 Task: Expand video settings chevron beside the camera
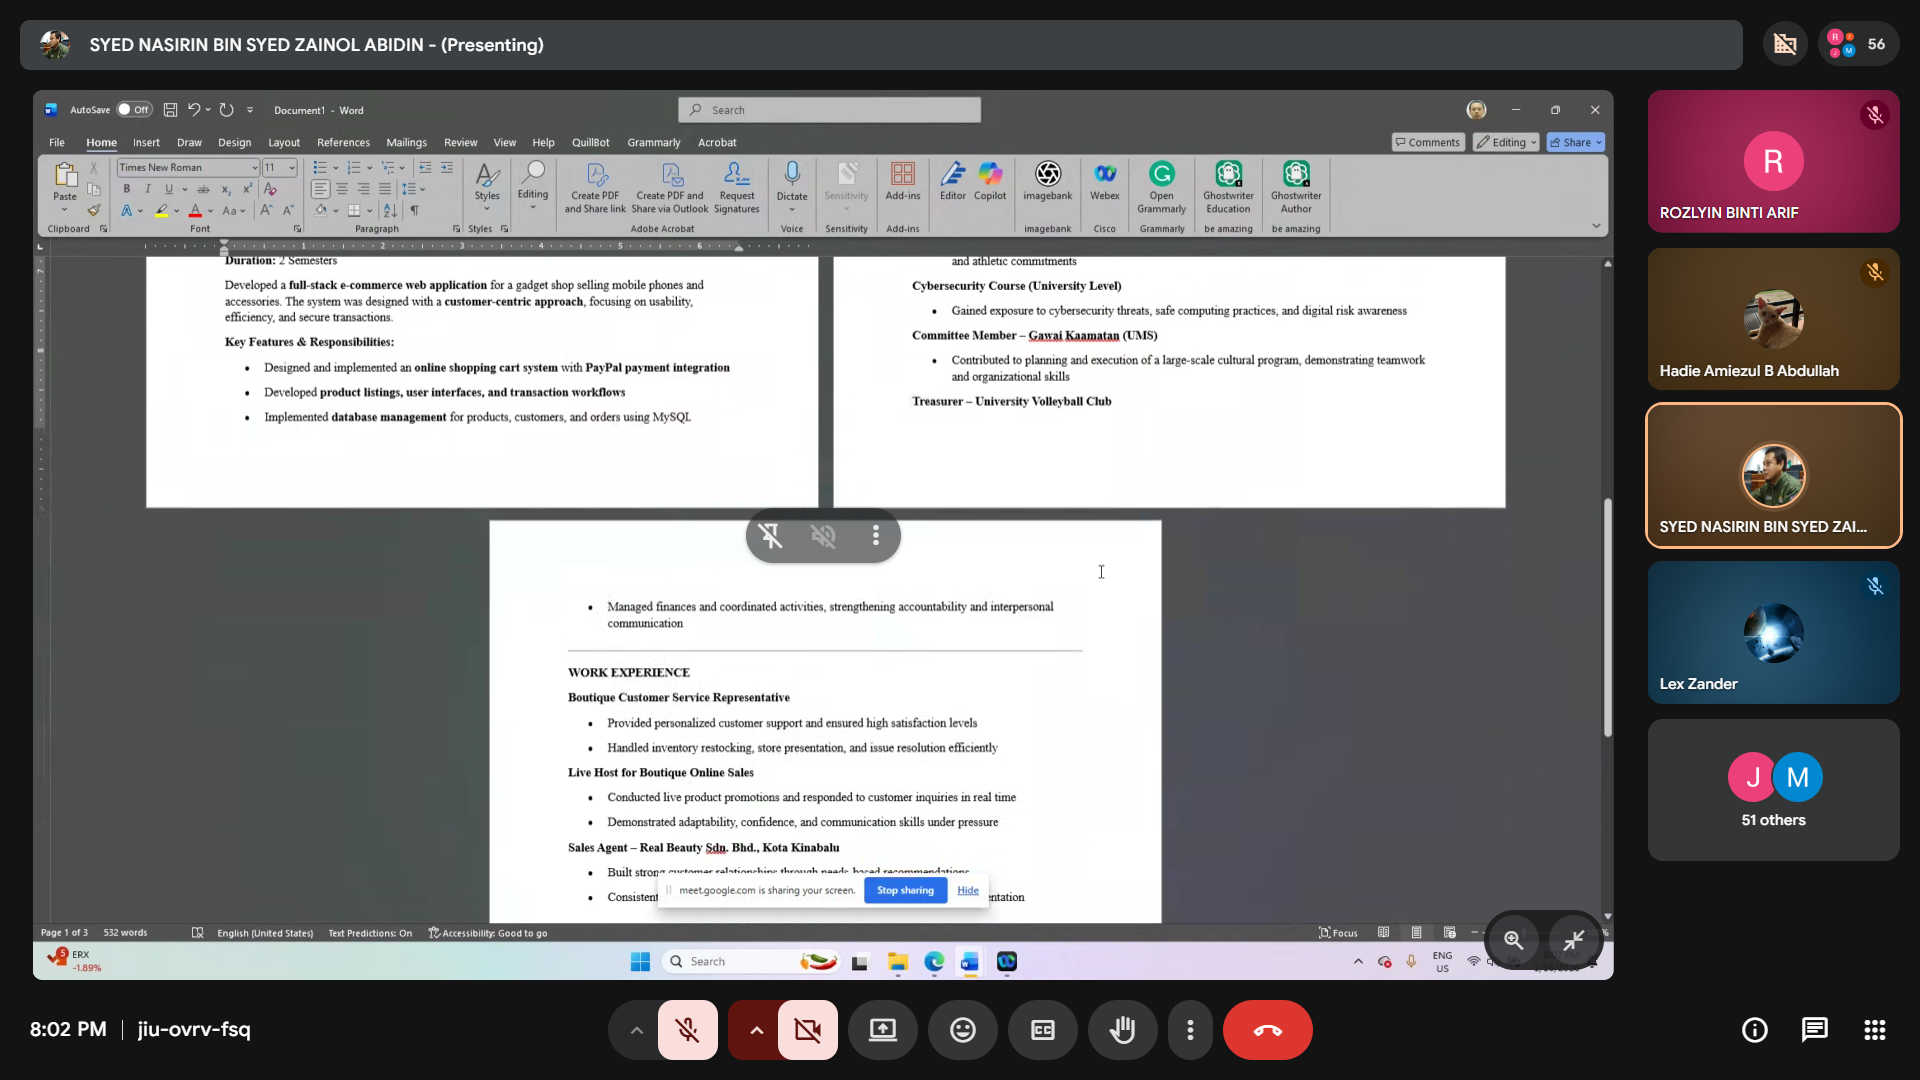click(756, 1030)
